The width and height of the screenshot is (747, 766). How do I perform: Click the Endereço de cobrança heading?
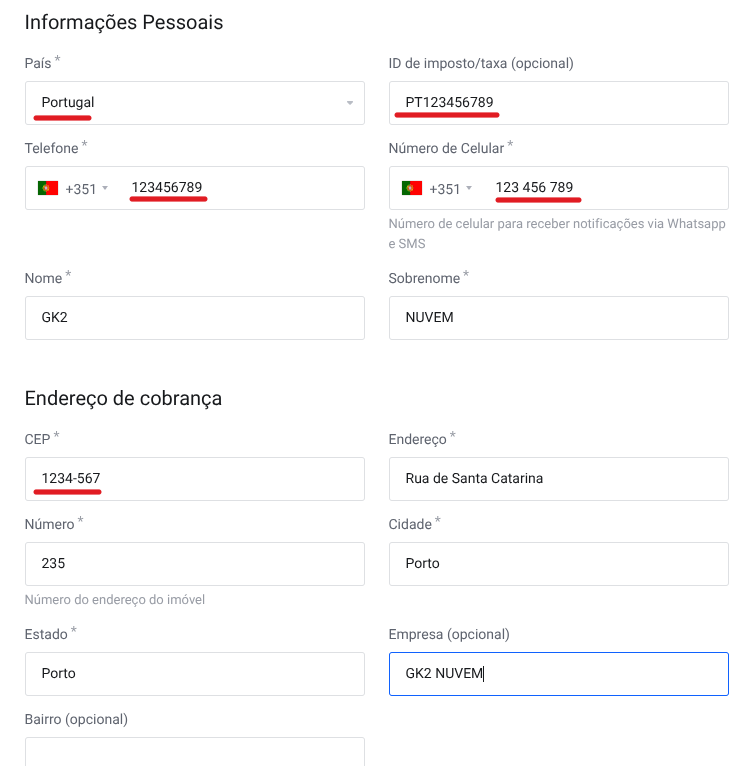(123, 398)
